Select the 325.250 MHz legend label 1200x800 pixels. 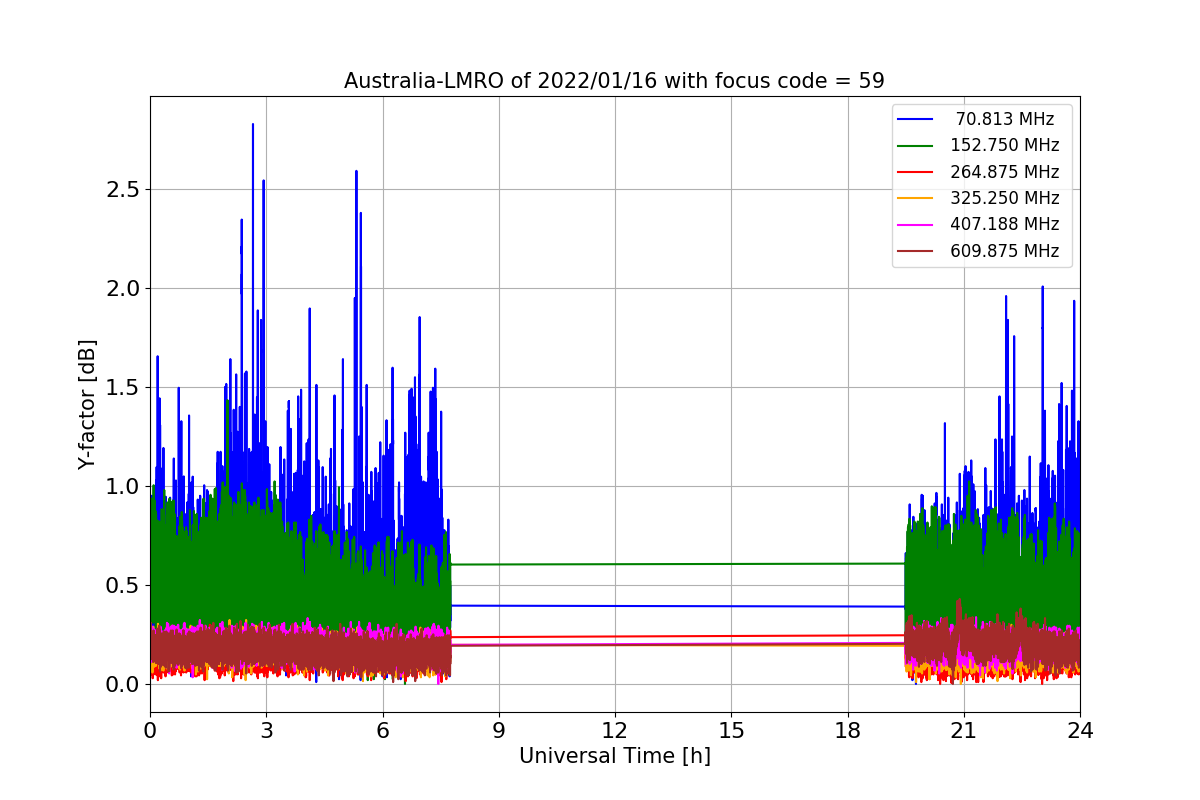[1005, 198]
